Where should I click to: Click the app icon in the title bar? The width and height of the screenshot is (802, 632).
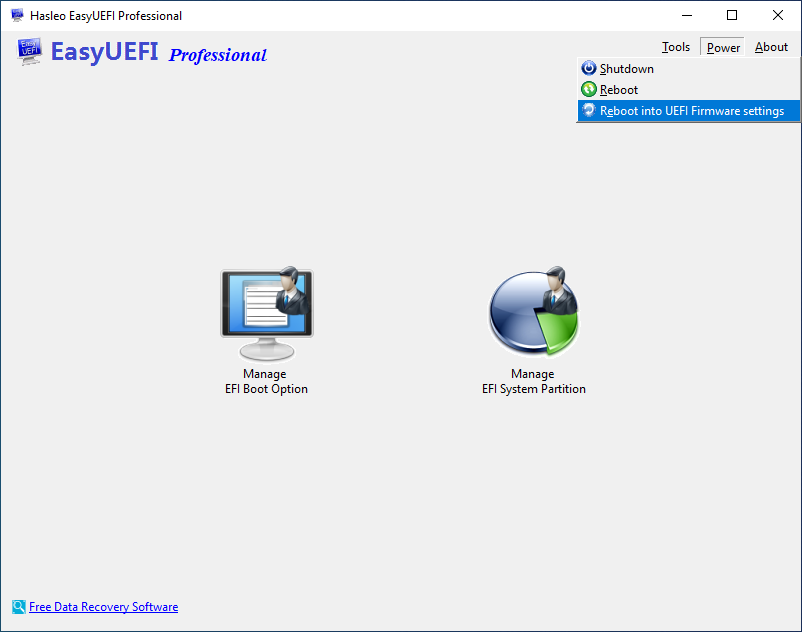[x=17, y=15]
